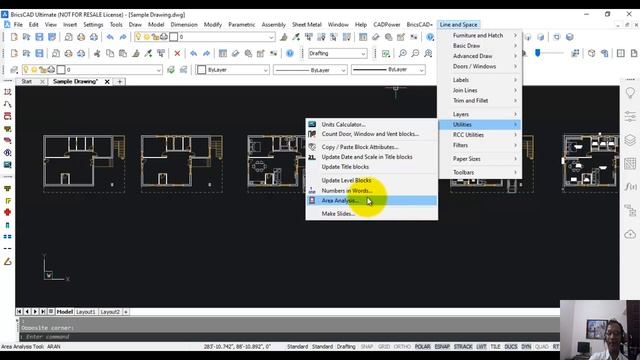Click the coordinates readout in status bar
Screen dimensions: 640x360
click(x=237, y=347)
